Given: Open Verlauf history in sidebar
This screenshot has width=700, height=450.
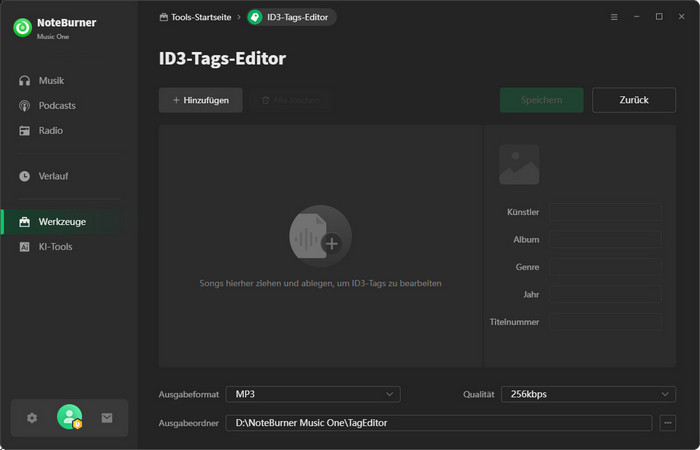Looking at the screenshot, I should pyautogui.click(x=53, y=176).
